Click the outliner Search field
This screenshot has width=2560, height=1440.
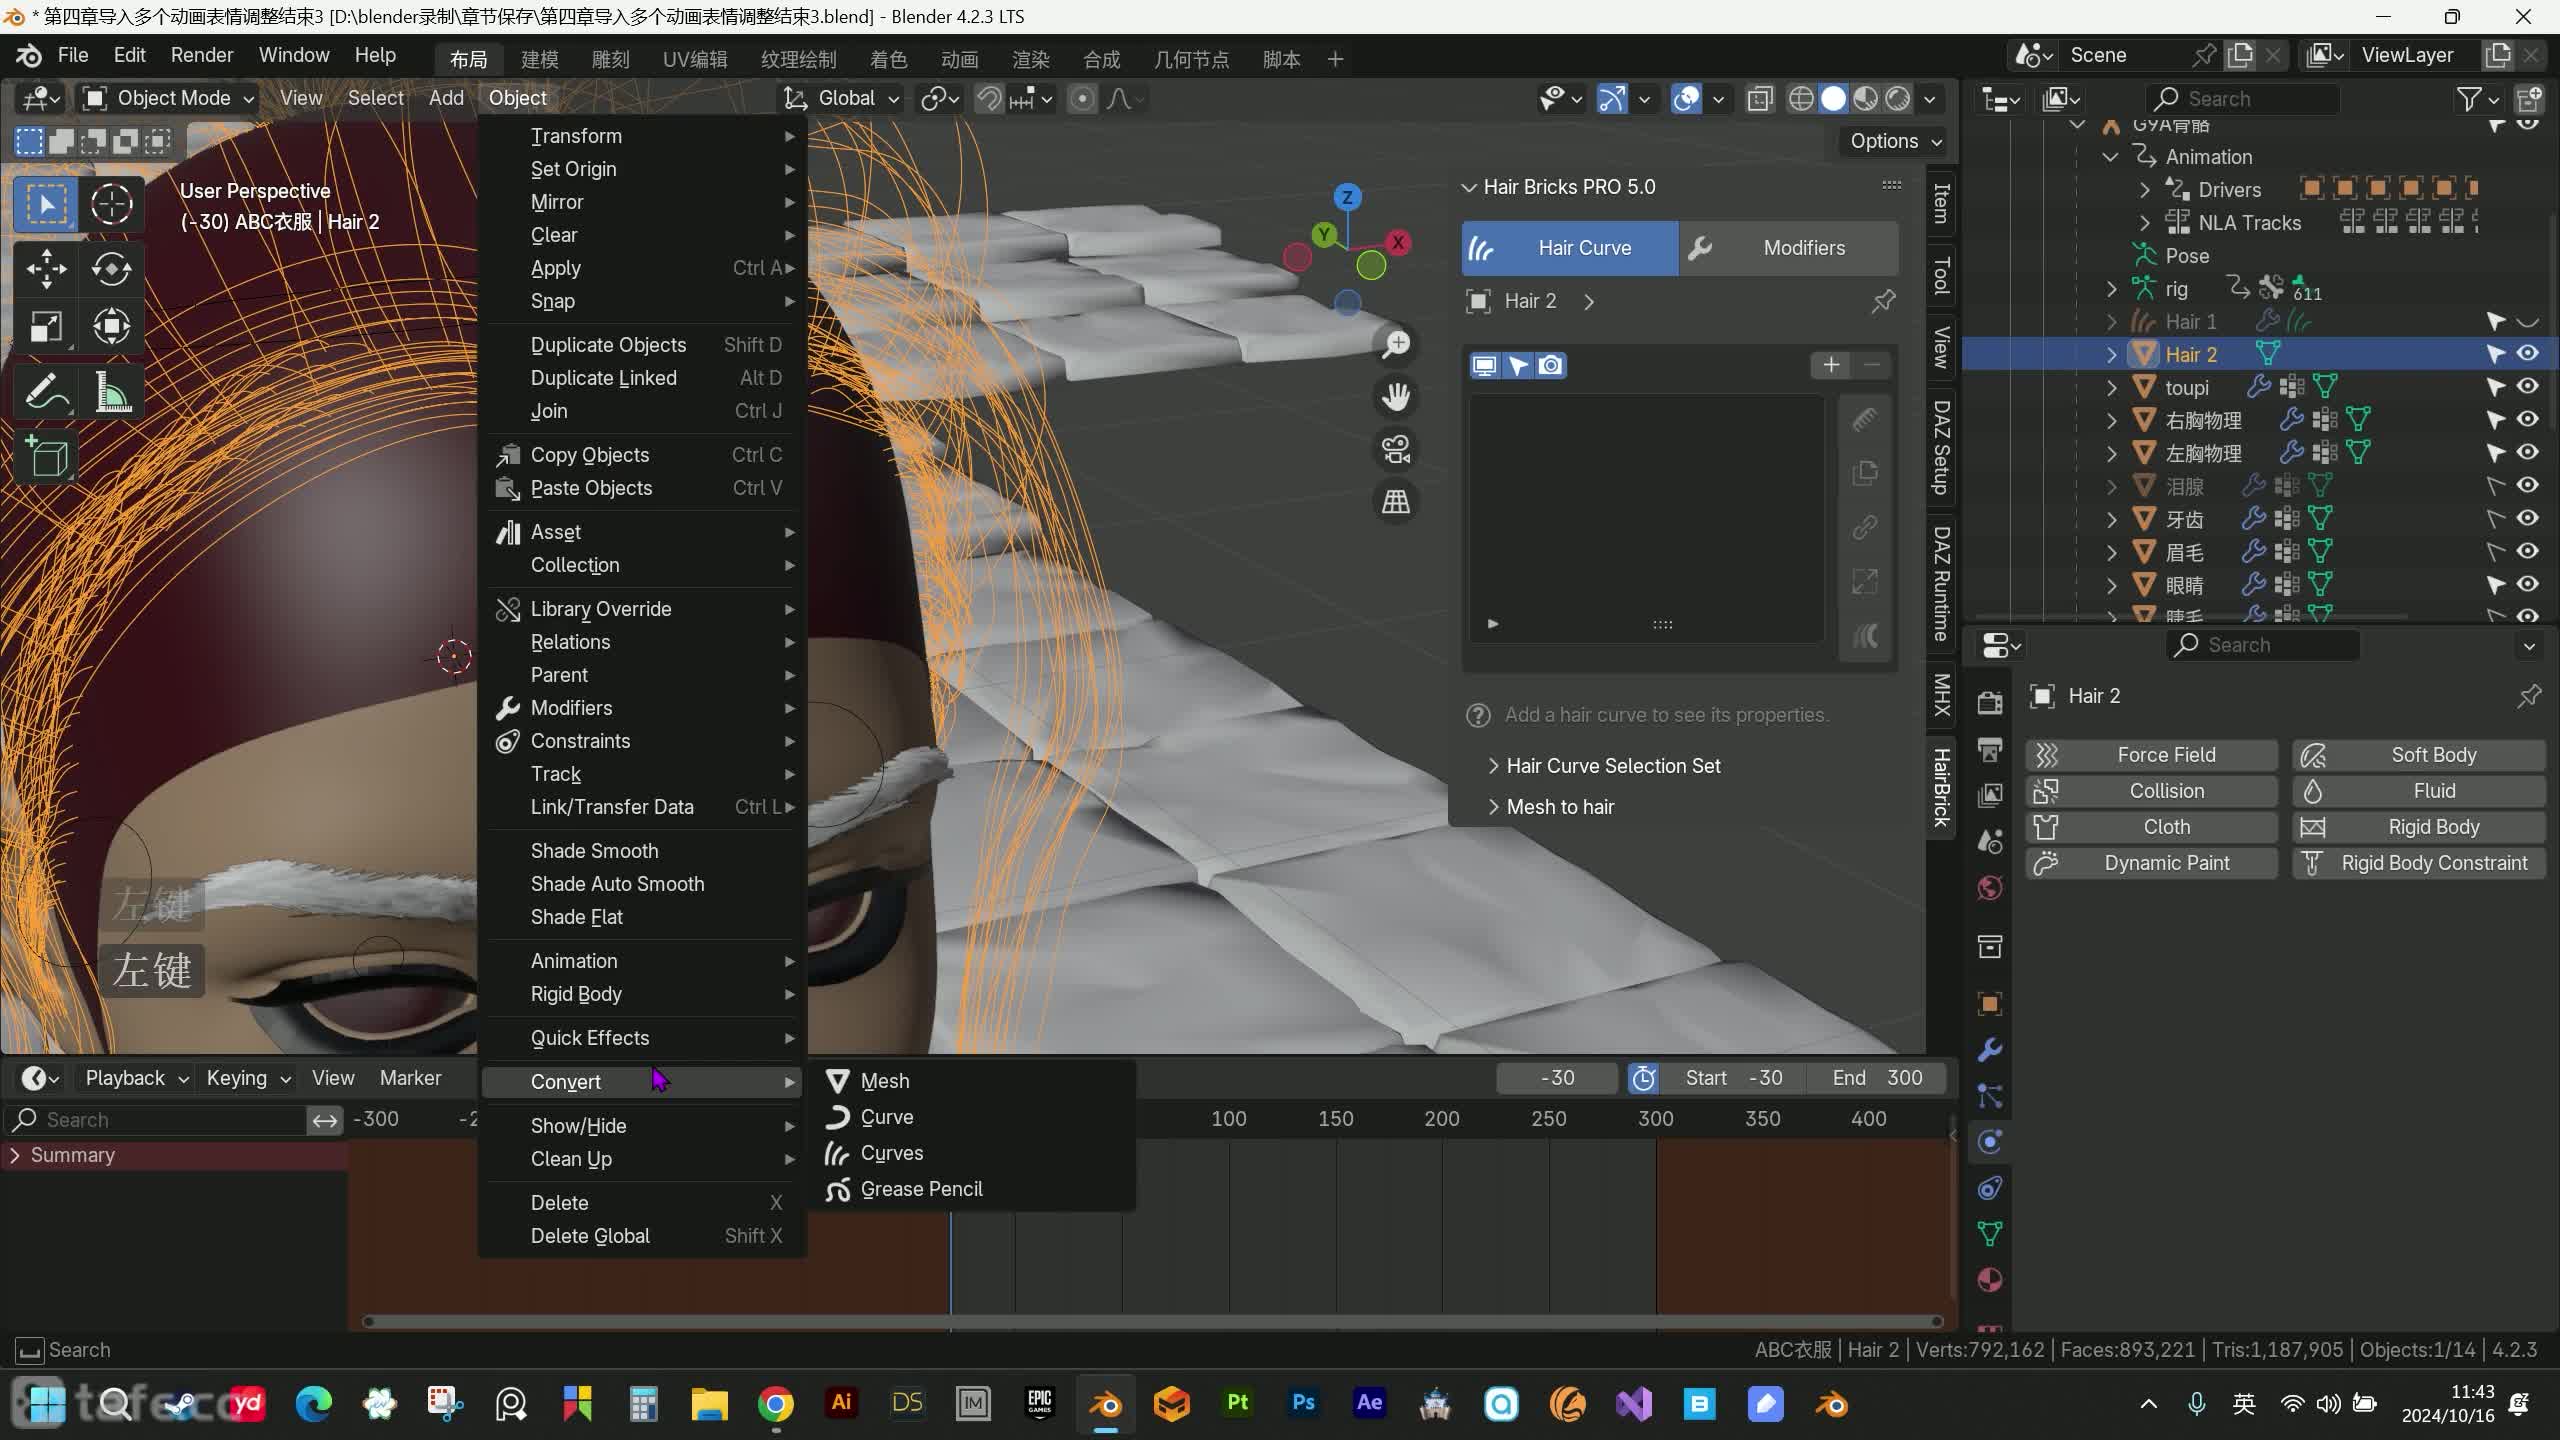click(x=2242, y=99)
